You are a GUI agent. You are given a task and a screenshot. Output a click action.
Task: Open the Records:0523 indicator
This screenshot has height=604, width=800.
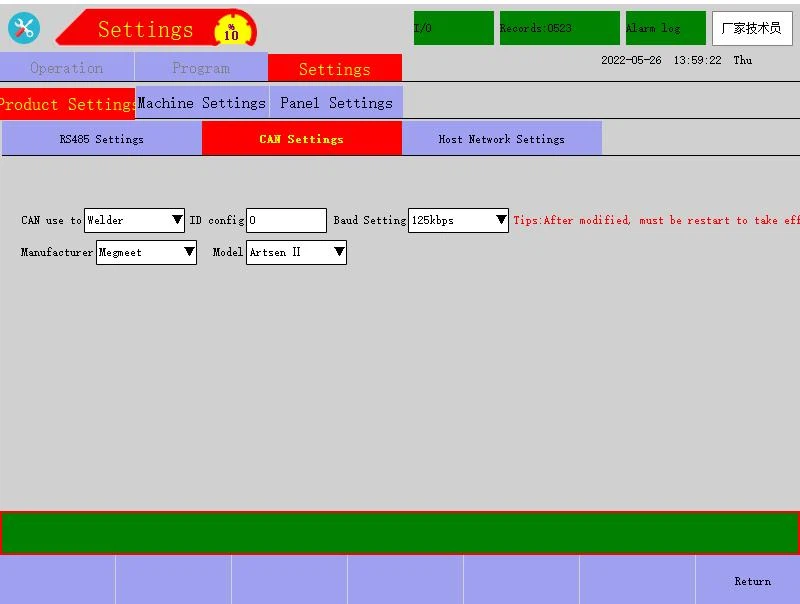coord(559,28)
